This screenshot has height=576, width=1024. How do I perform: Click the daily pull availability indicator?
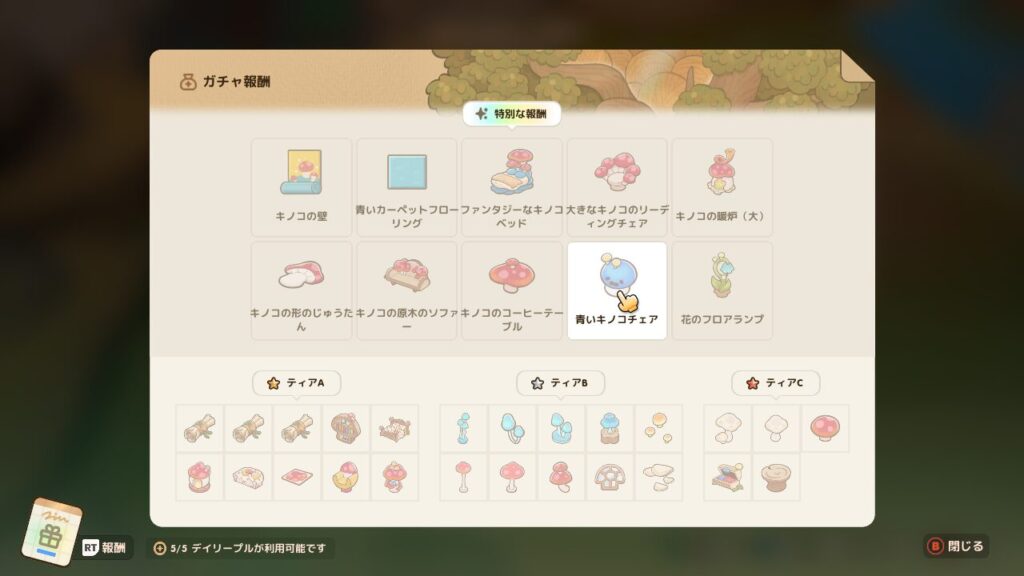(240, 548)
